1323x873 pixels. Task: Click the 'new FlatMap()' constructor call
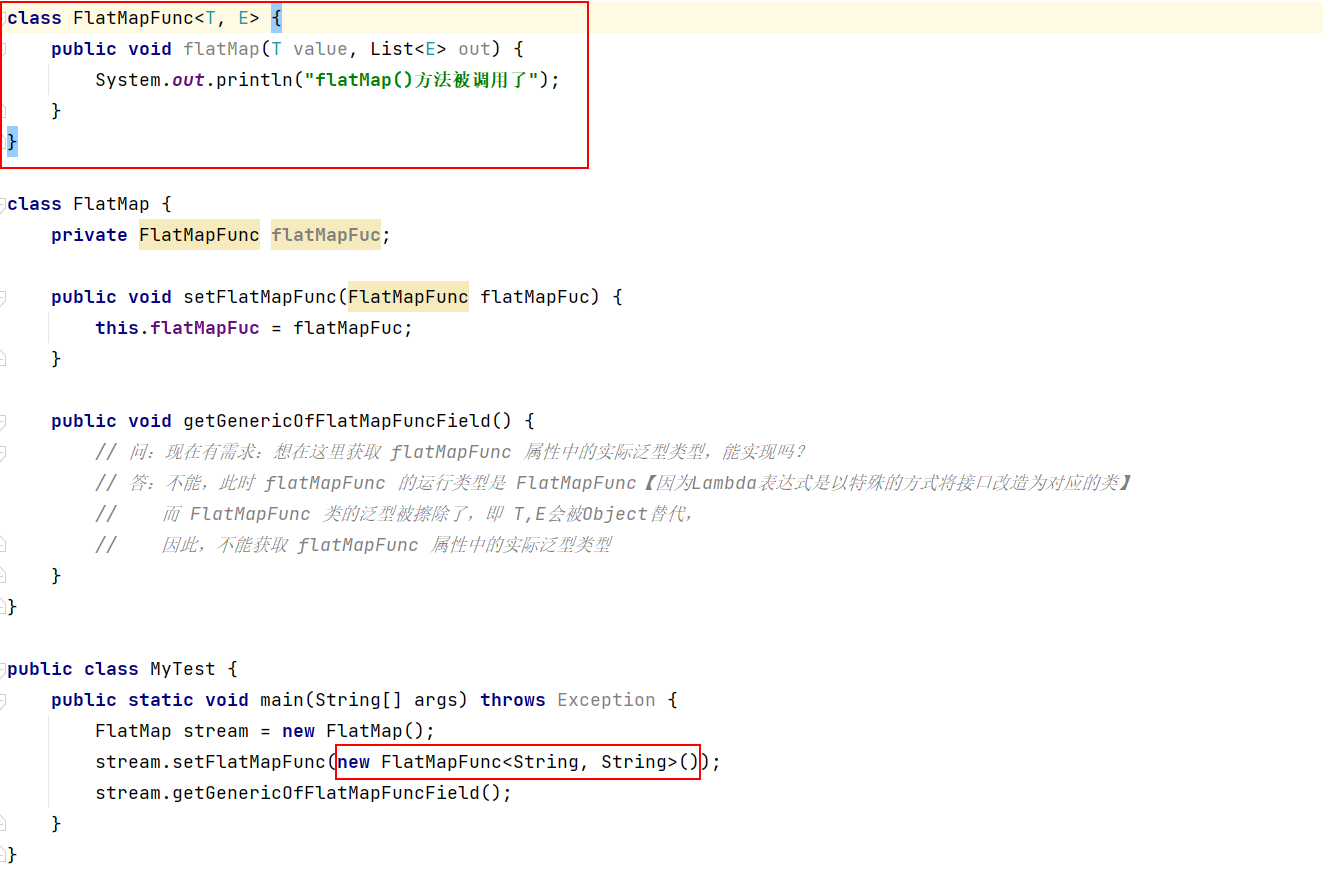[x=353, y=731]
